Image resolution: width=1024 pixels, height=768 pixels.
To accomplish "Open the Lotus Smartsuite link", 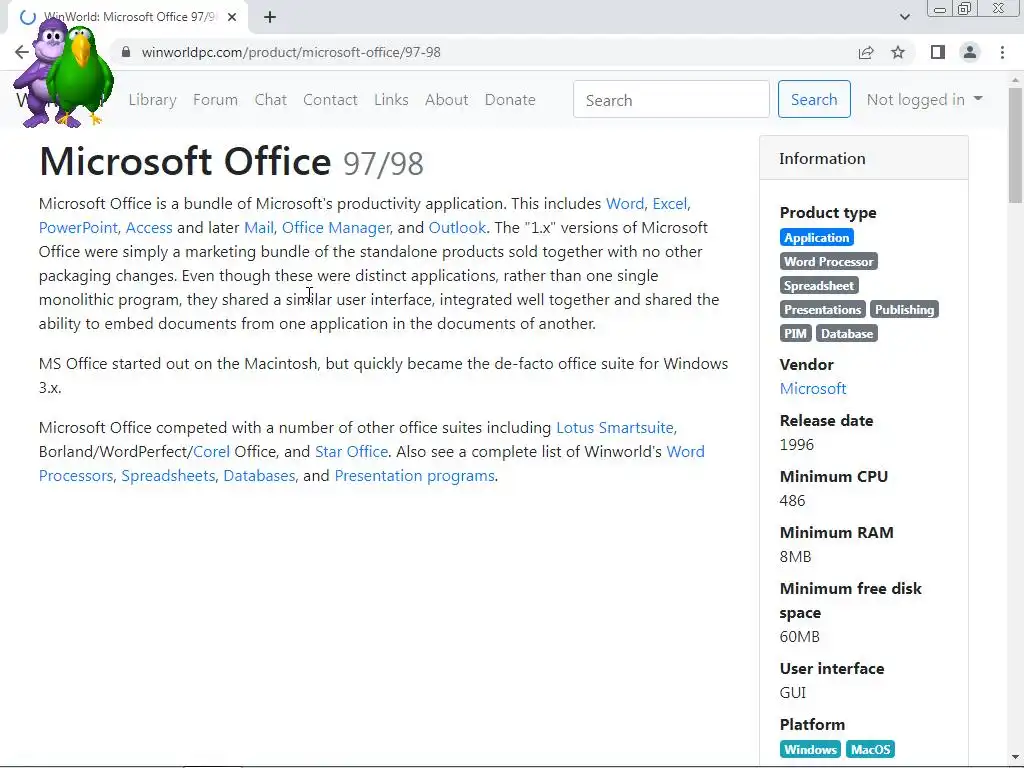I will (x=615, y=428).
